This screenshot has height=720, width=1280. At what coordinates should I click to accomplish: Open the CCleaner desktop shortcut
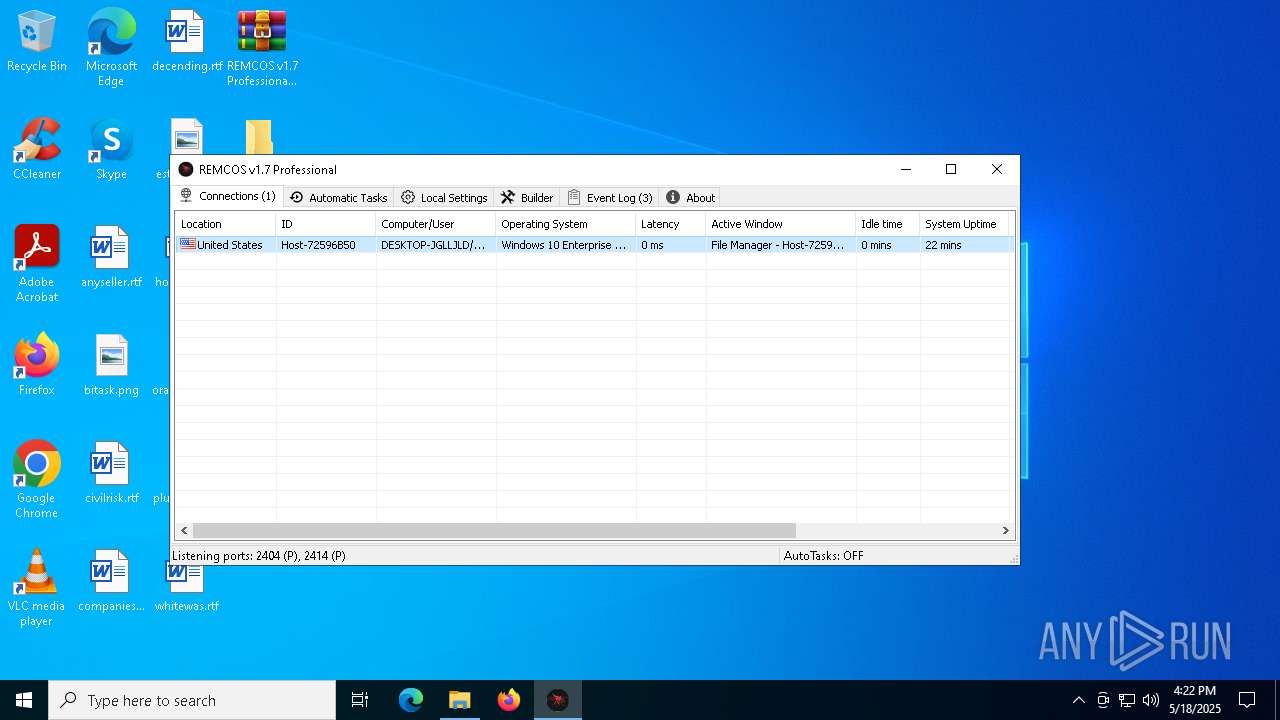coord(37,150)
